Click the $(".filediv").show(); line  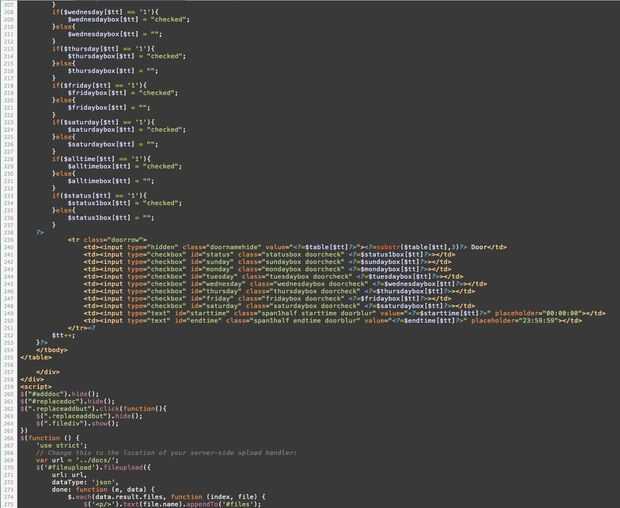point(78,423)
